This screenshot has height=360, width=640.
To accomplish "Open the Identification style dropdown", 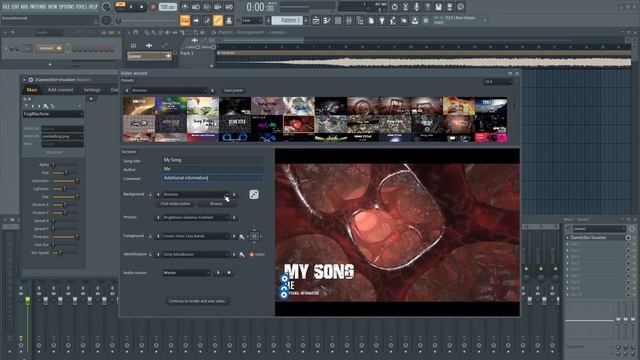I will 196,254.
